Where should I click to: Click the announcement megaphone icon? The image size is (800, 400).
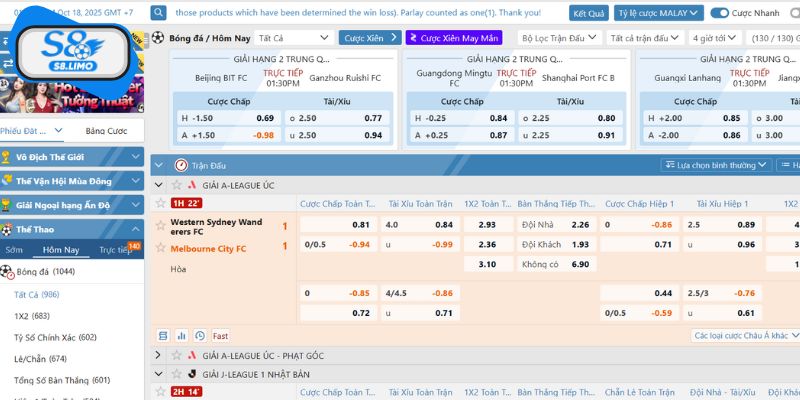[159, 13]
